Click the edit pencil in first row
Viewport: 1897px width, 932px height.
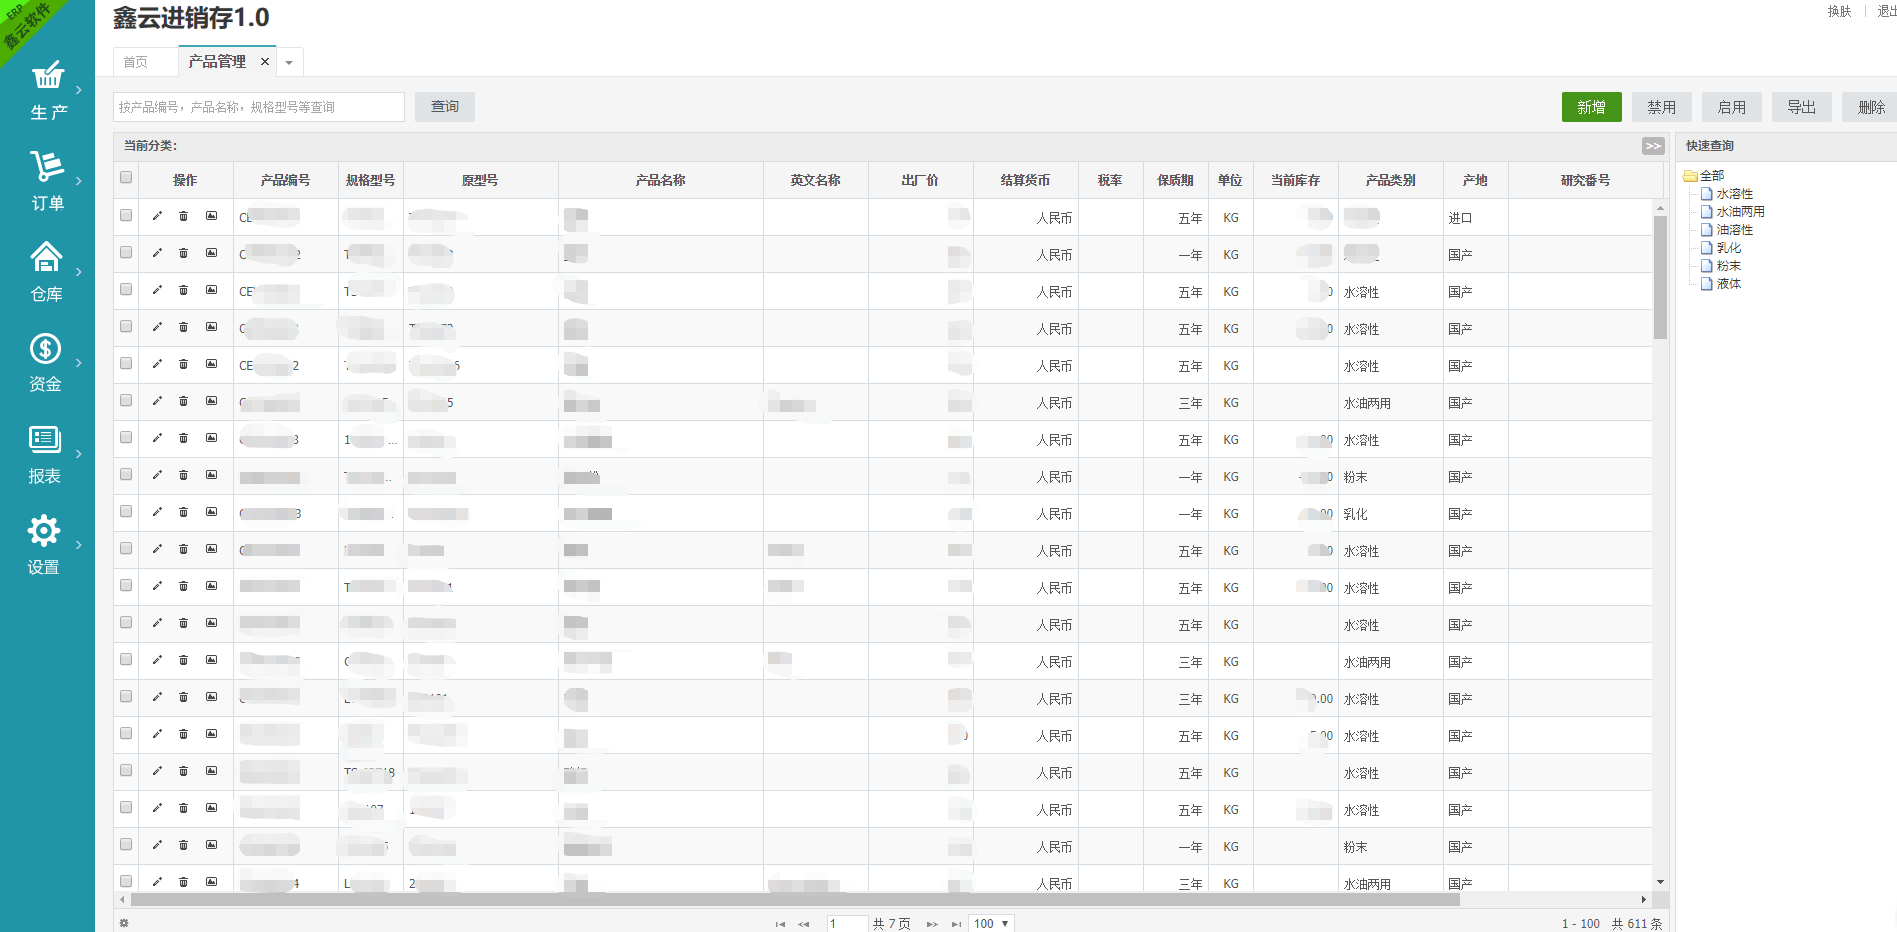pyautogui.click(x=157, y=216)
